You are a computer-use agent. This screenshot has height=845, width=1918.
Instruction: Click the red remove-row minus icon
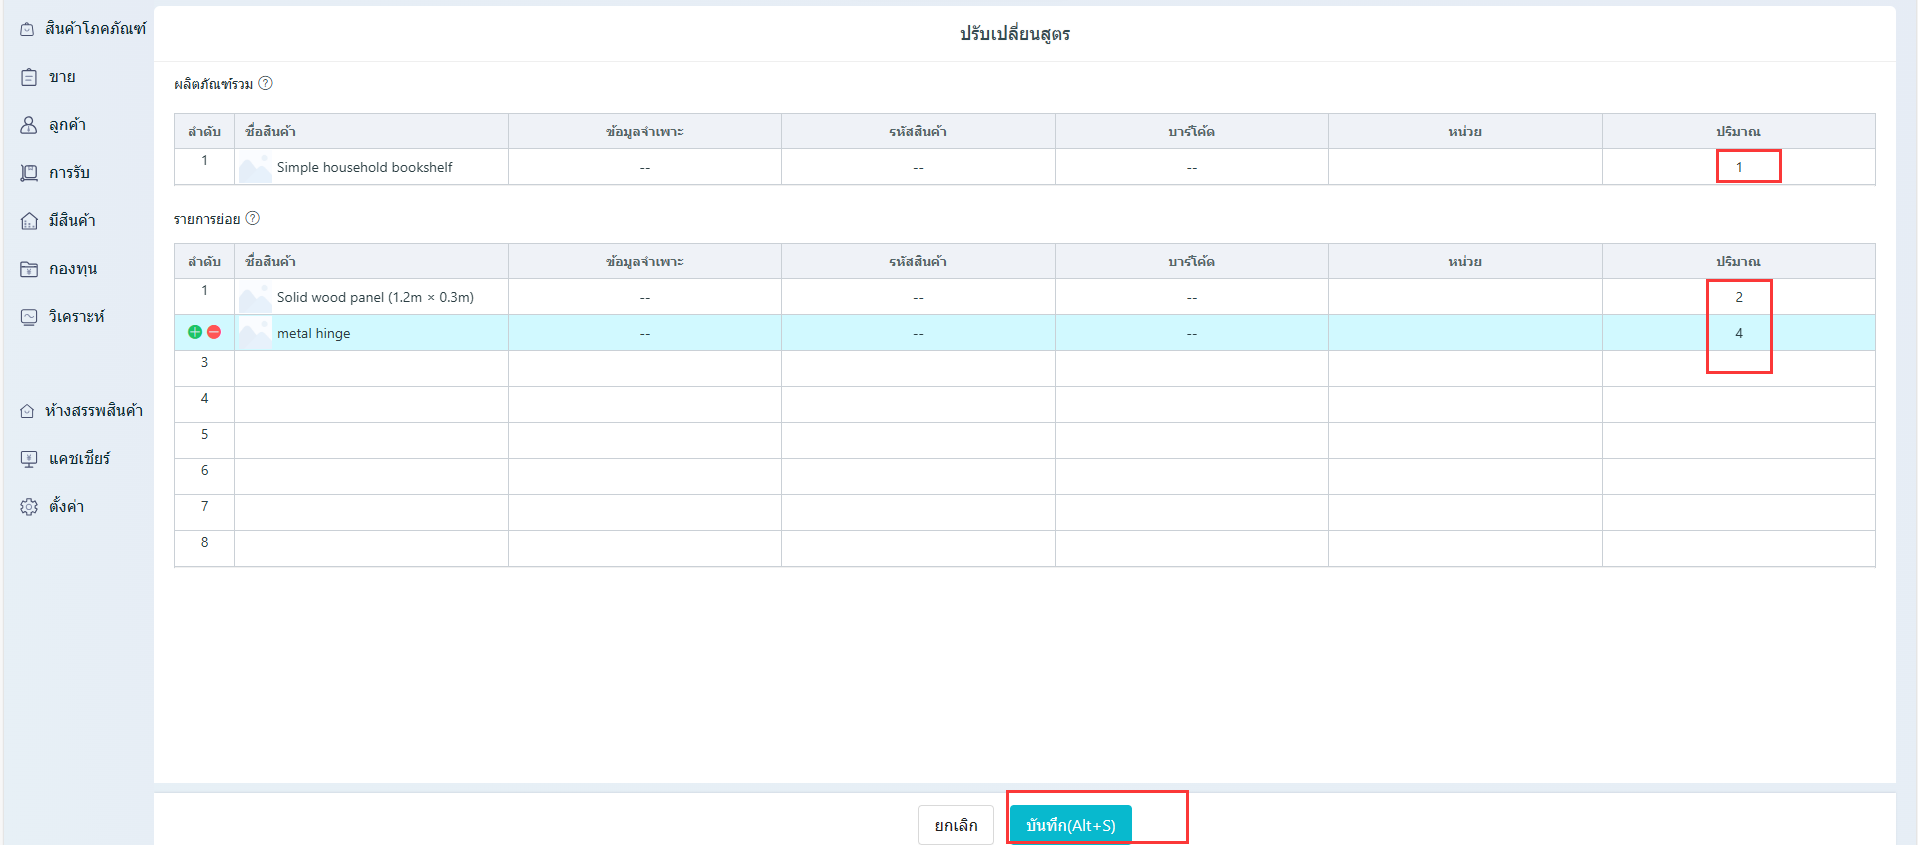click(214, 332)
